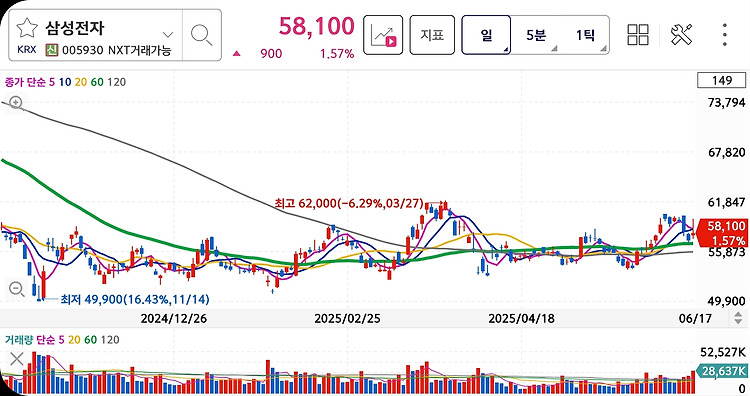This screenshot has height=396, width=750.
Task: Open chart settings tools icon
Action: (681, 35)
